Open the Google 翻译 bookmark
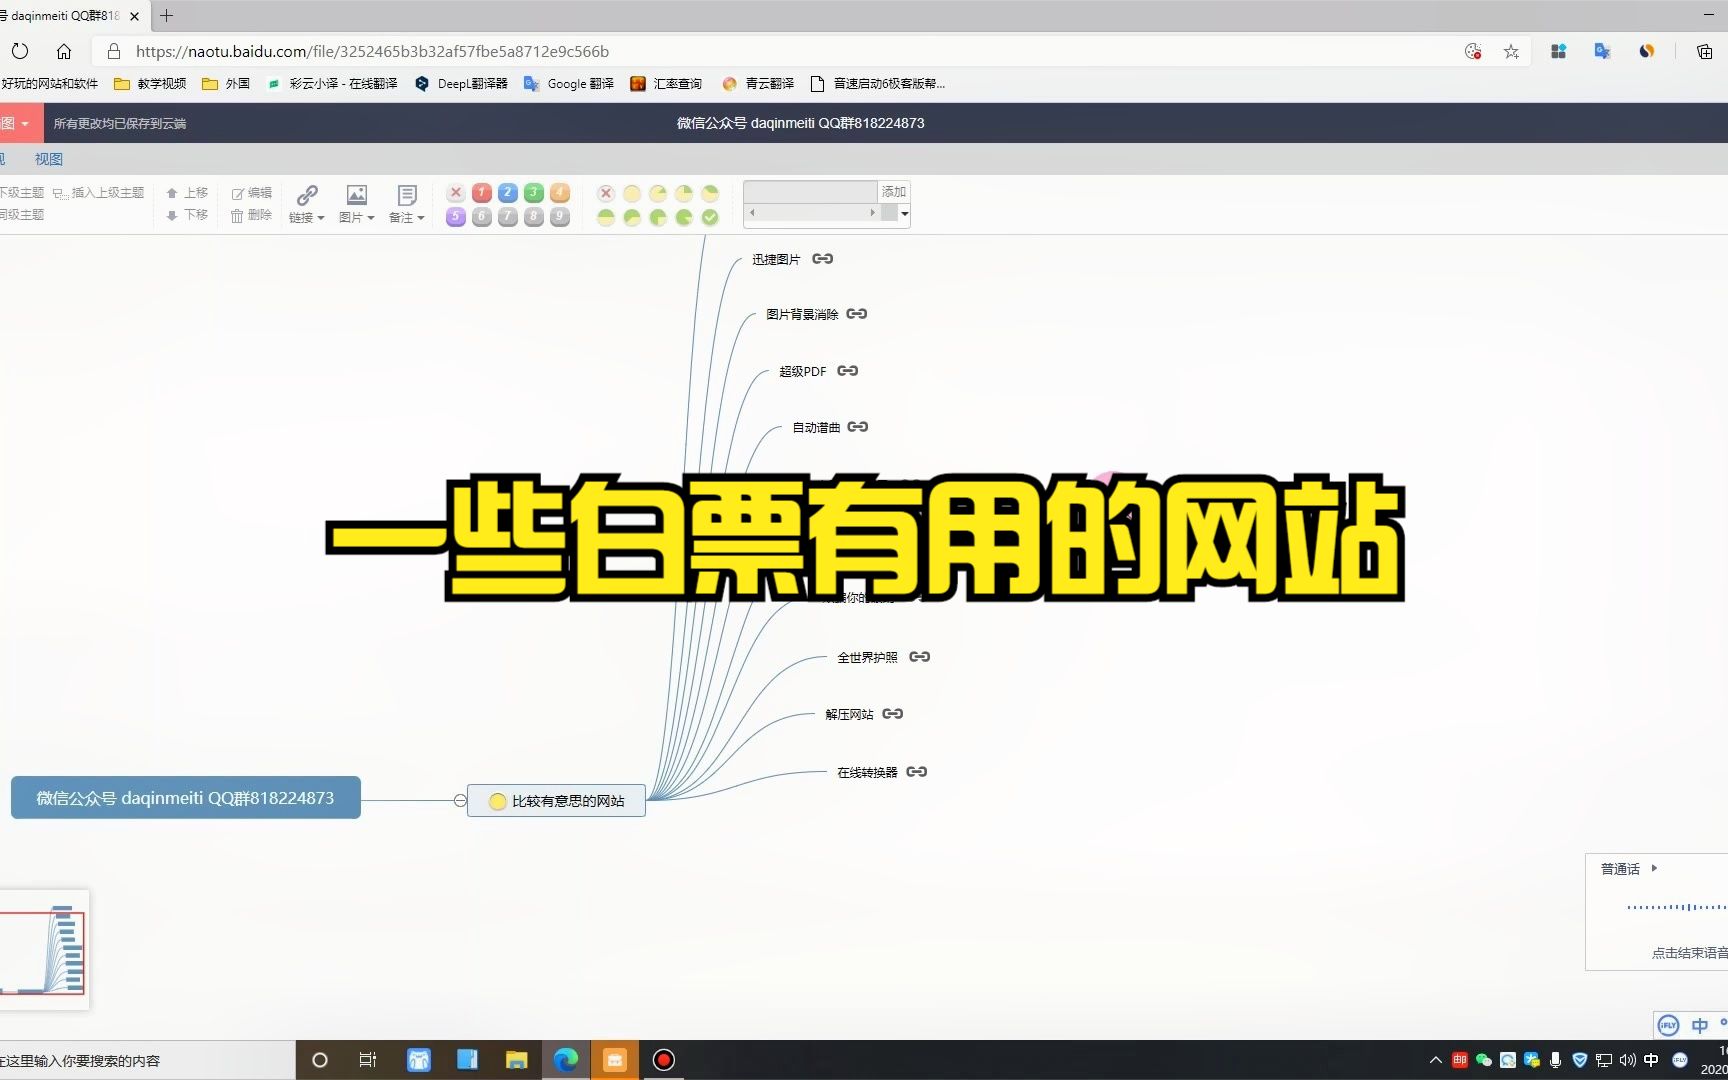Image resolution: width=1728 pixels, height=1080 pixels. 569,84
